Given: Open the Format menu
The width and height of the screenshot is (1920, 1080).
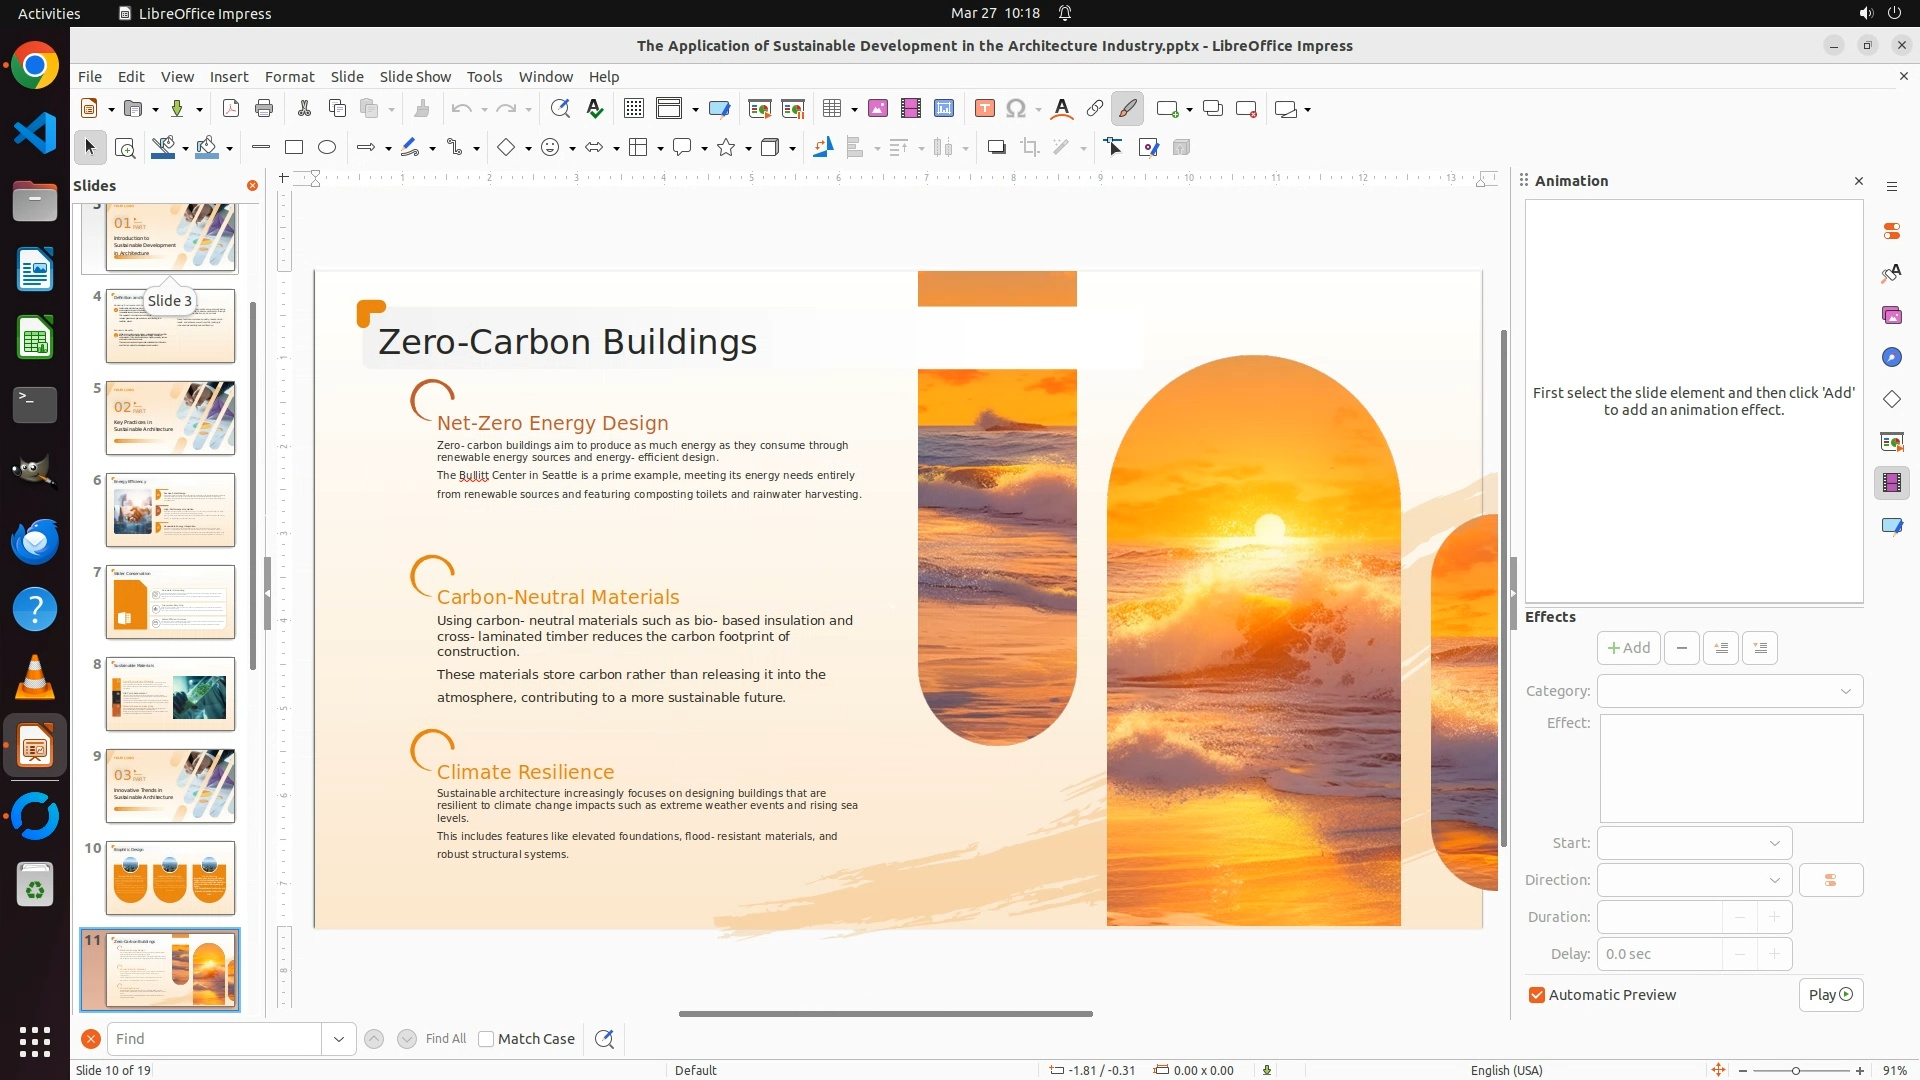Looking at the screenshot, I should (289, 77).
